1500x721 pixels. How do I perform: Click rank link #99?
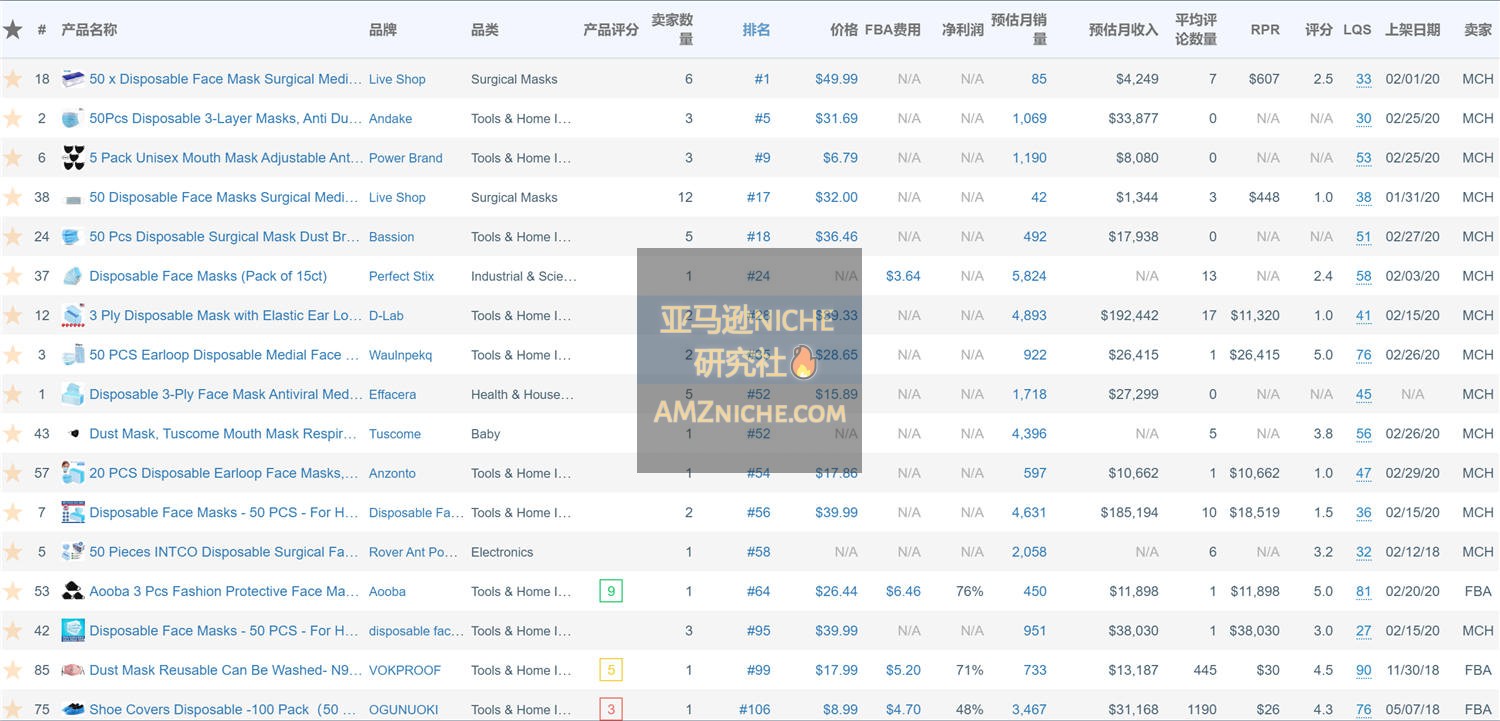point(758,670)
